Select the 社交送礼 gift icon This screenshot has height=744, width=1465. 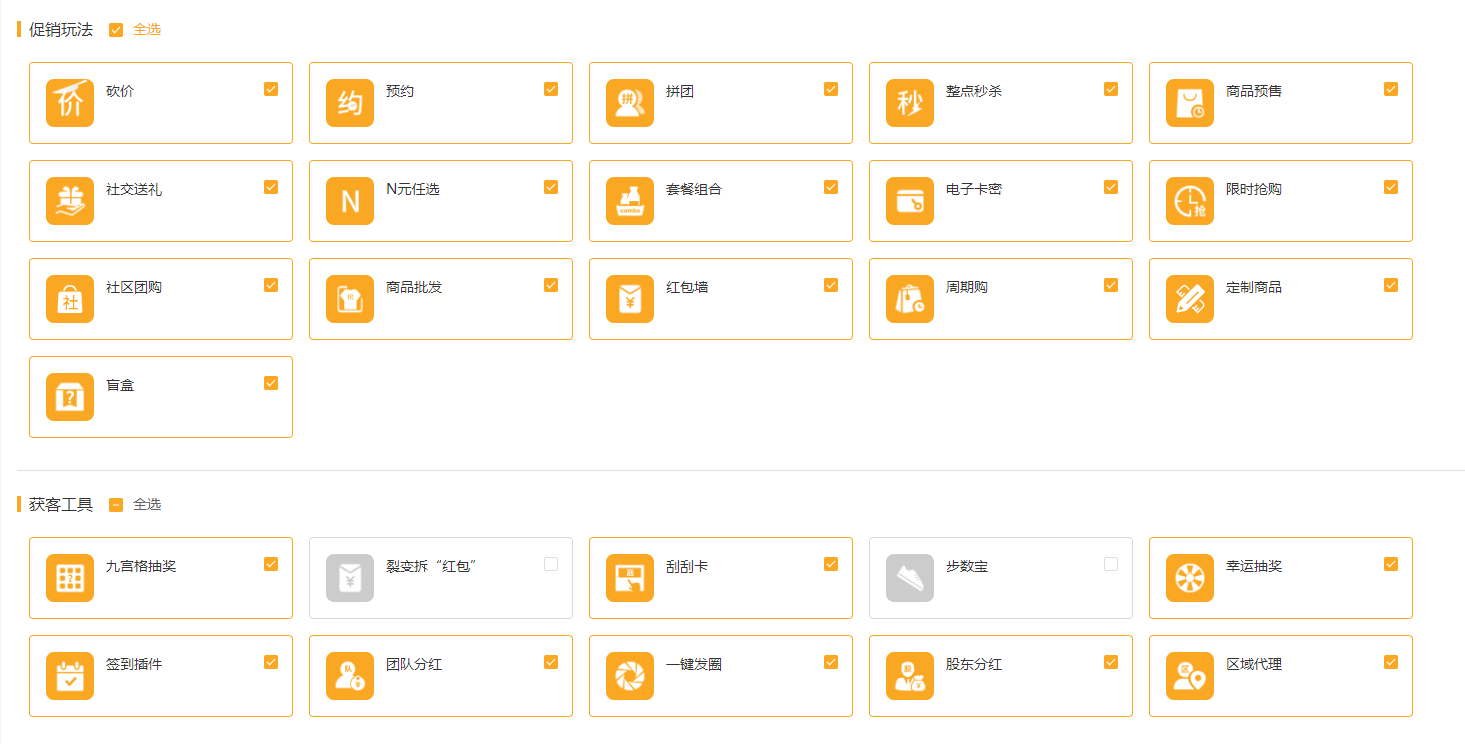click(x=70, y=201)
